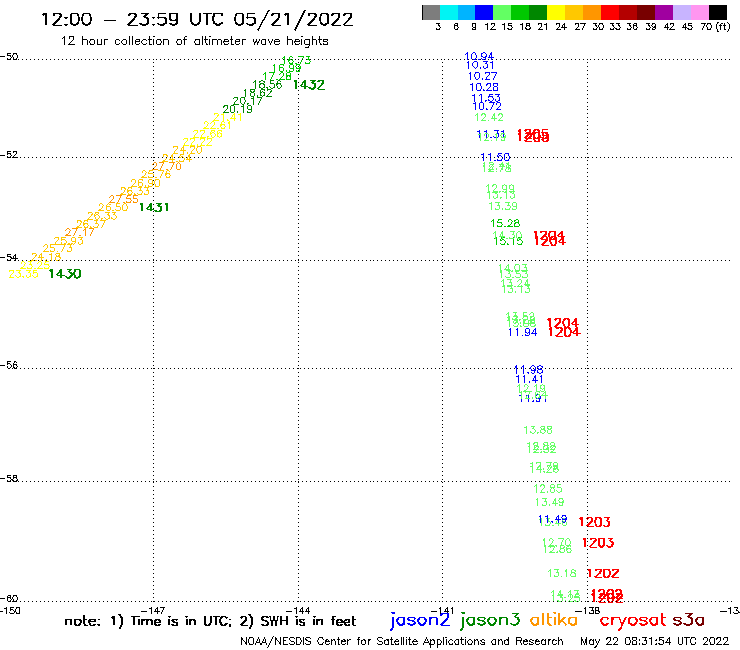Click the 'jason2' satellite legend label

tap(420, 620)
